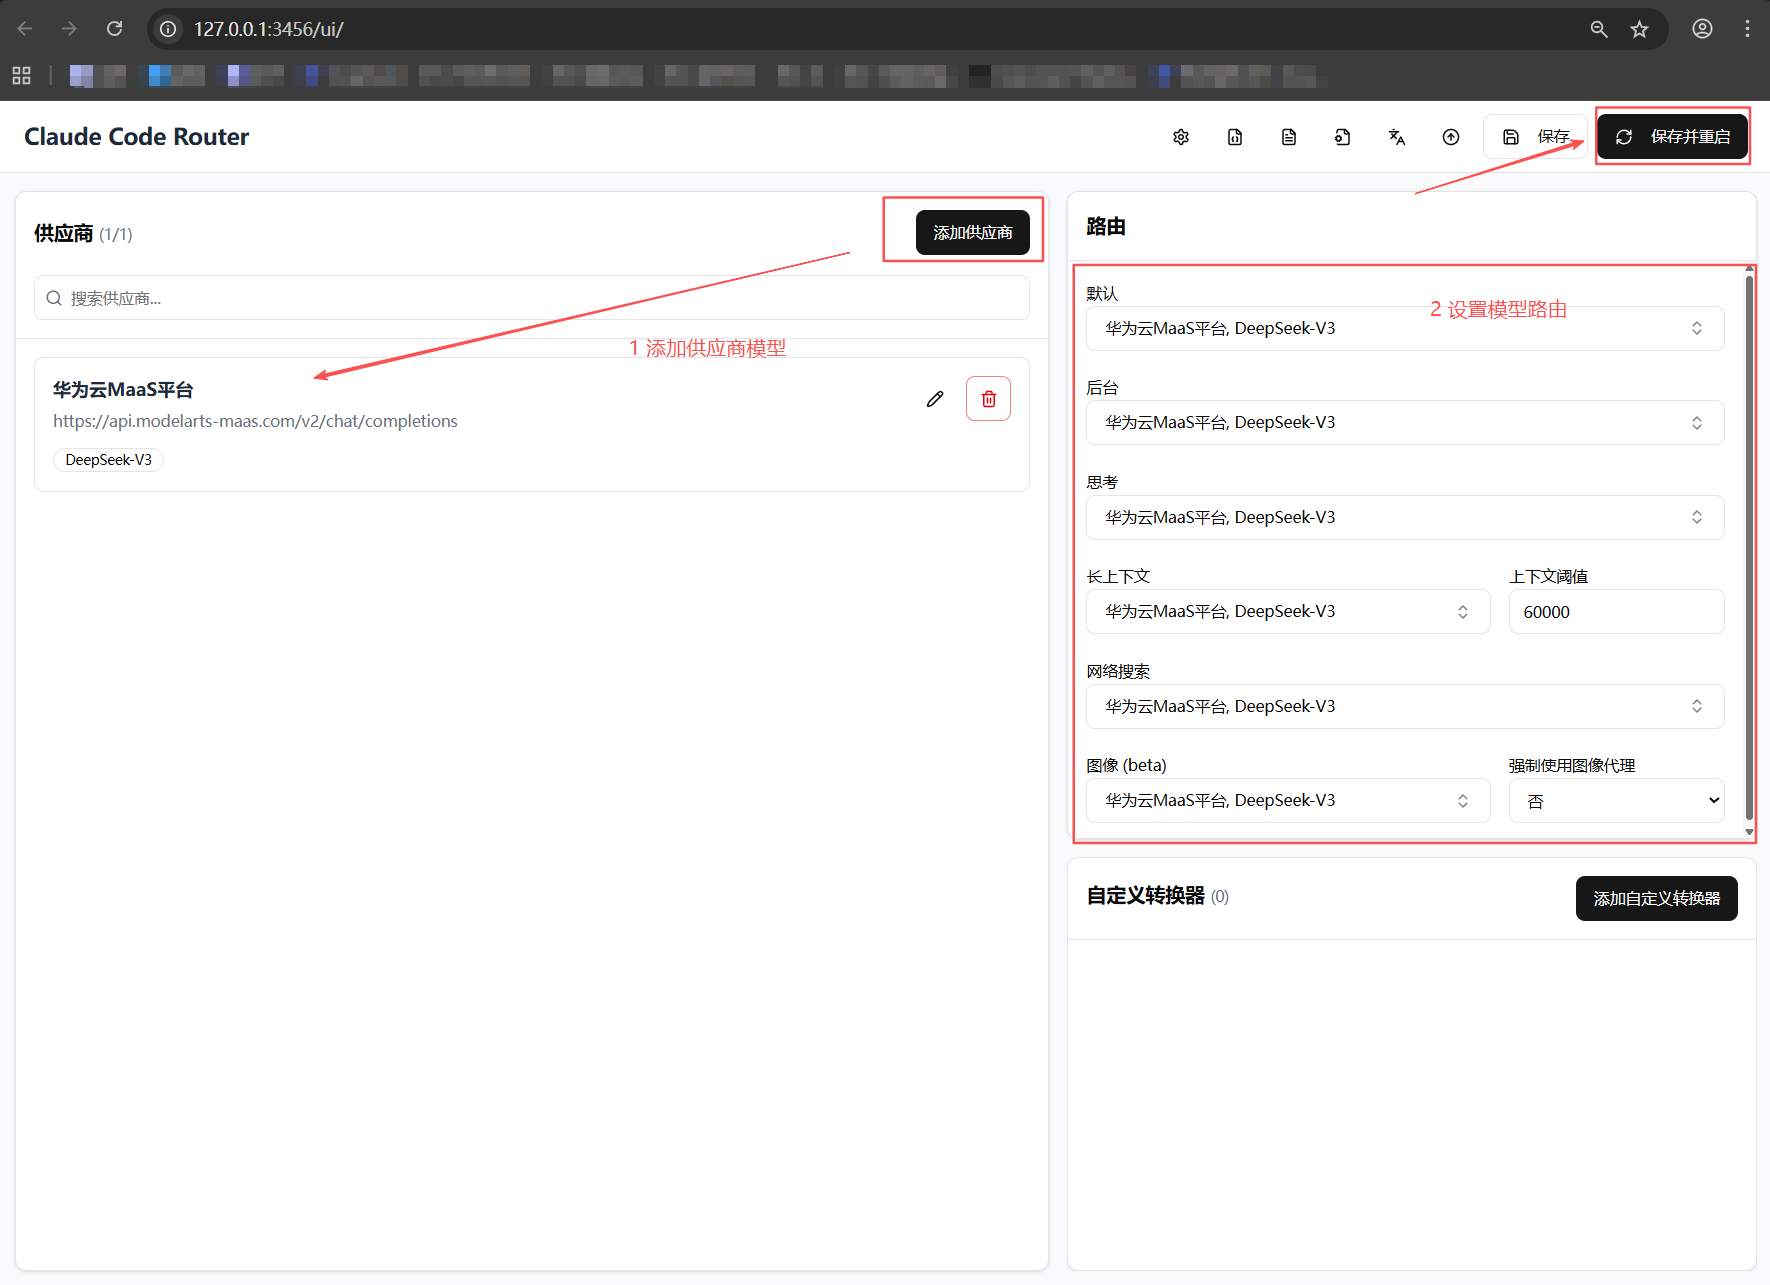The width and height of the screenshot is (1770, 1285).
Task: Open the browser zoom magnifier icon
Action: click(x=1599, y=29)
